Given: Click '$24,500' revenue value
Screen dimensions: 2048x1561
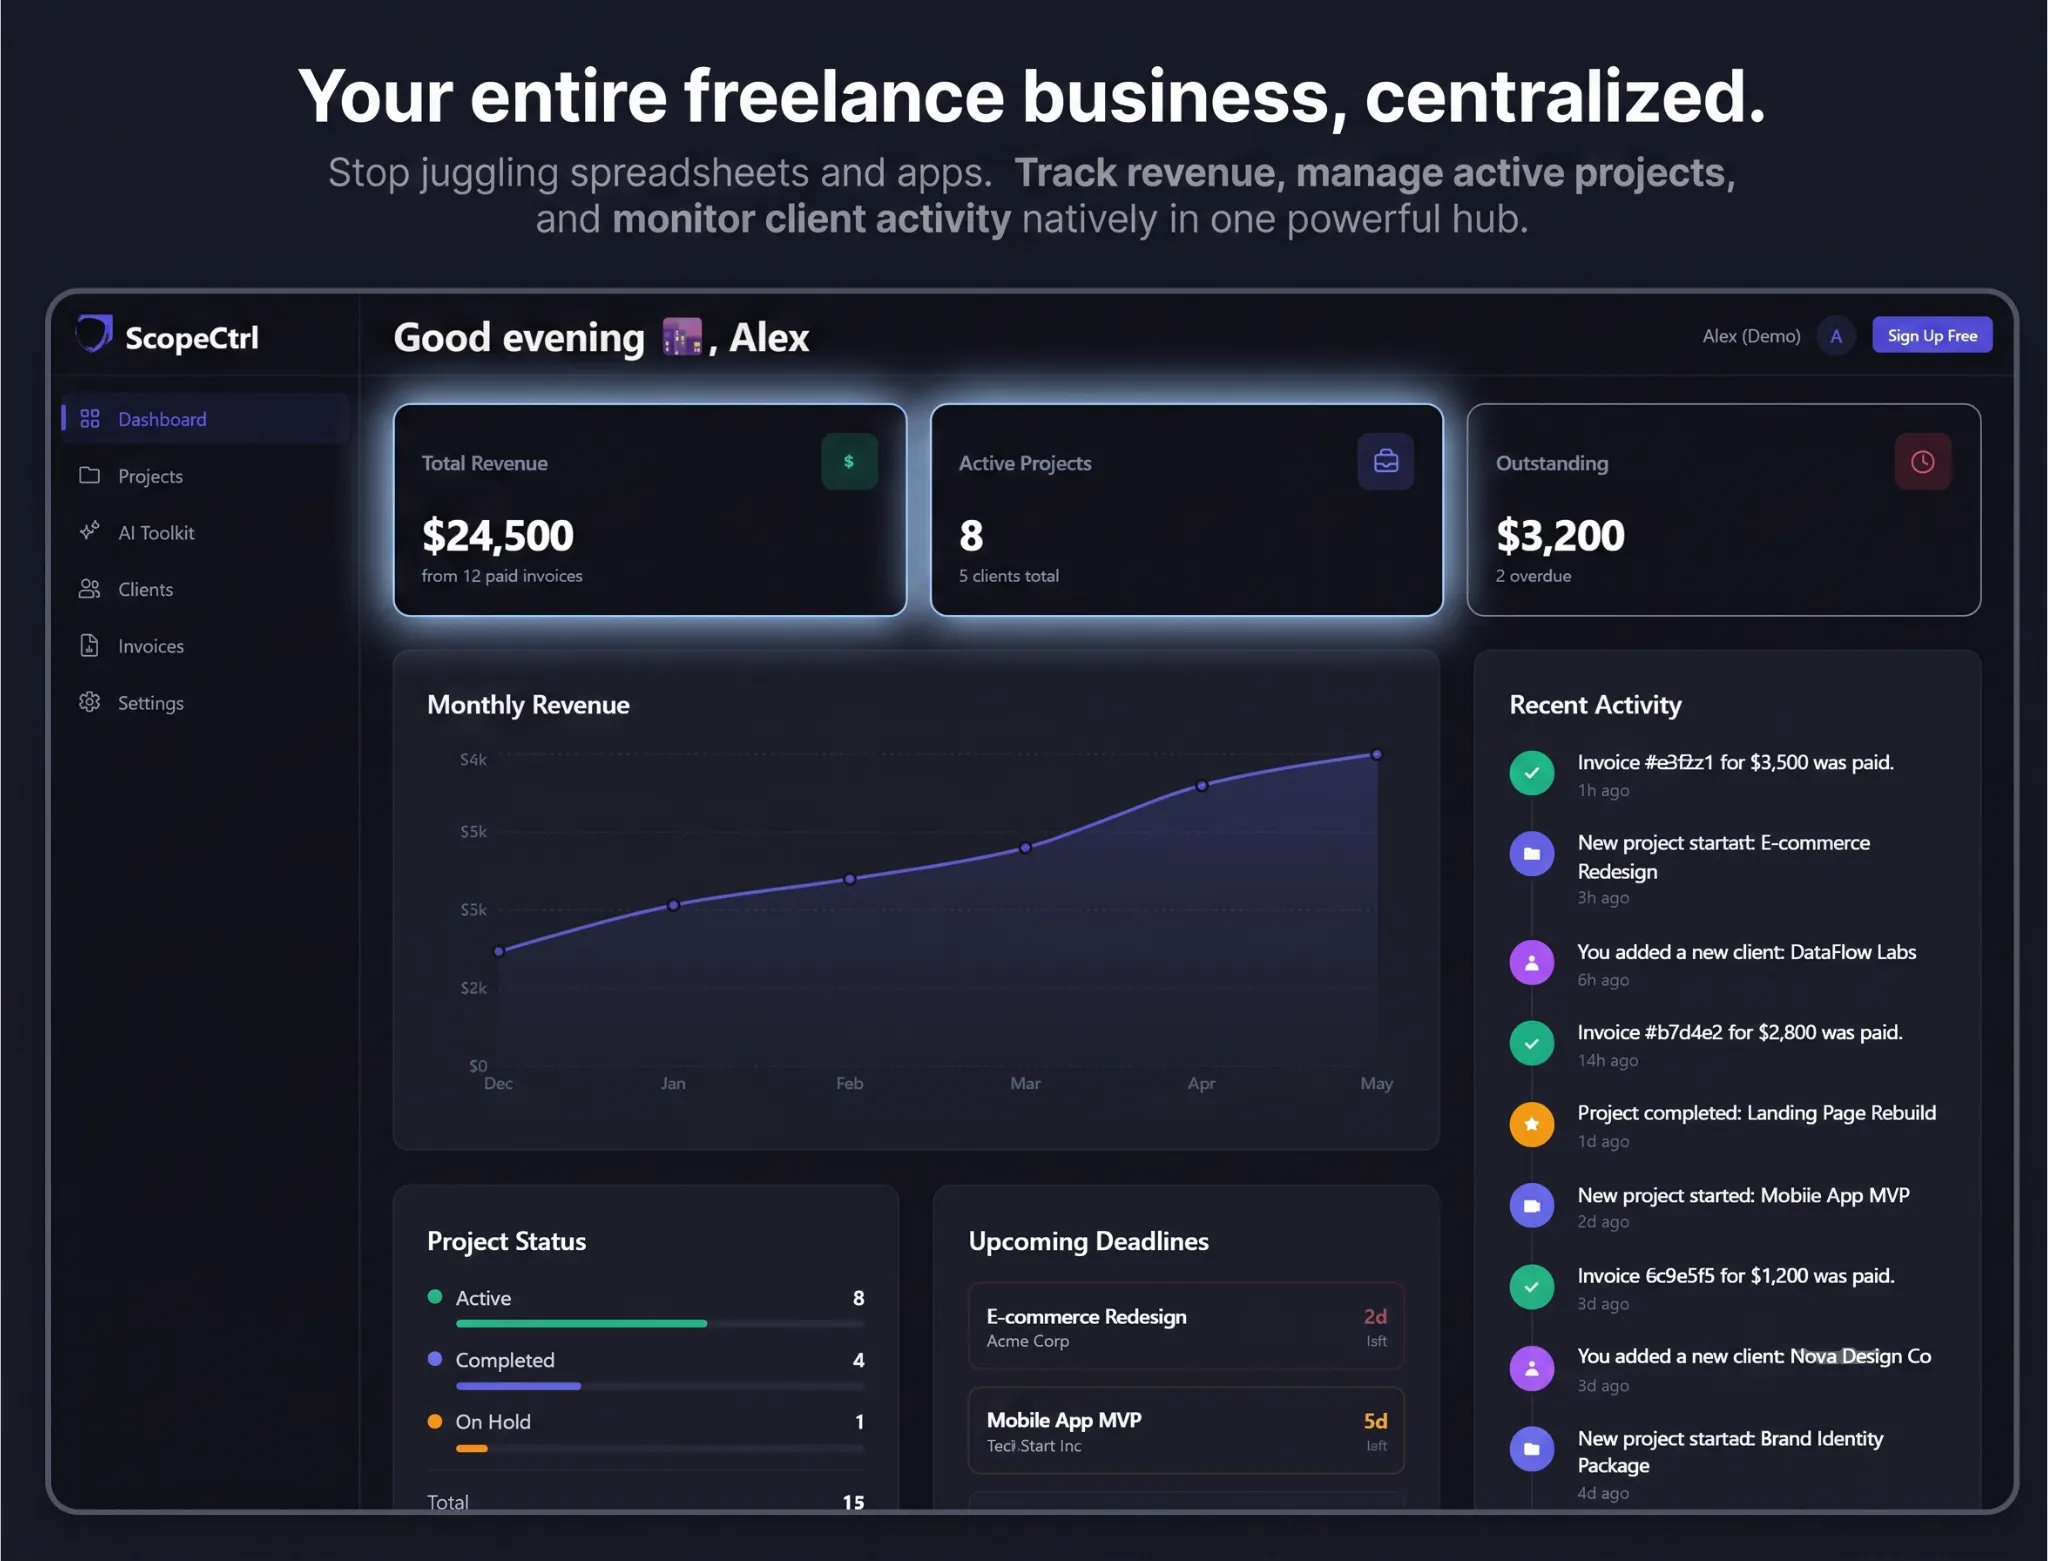Looking at the screenshot, I should (498, 536).
